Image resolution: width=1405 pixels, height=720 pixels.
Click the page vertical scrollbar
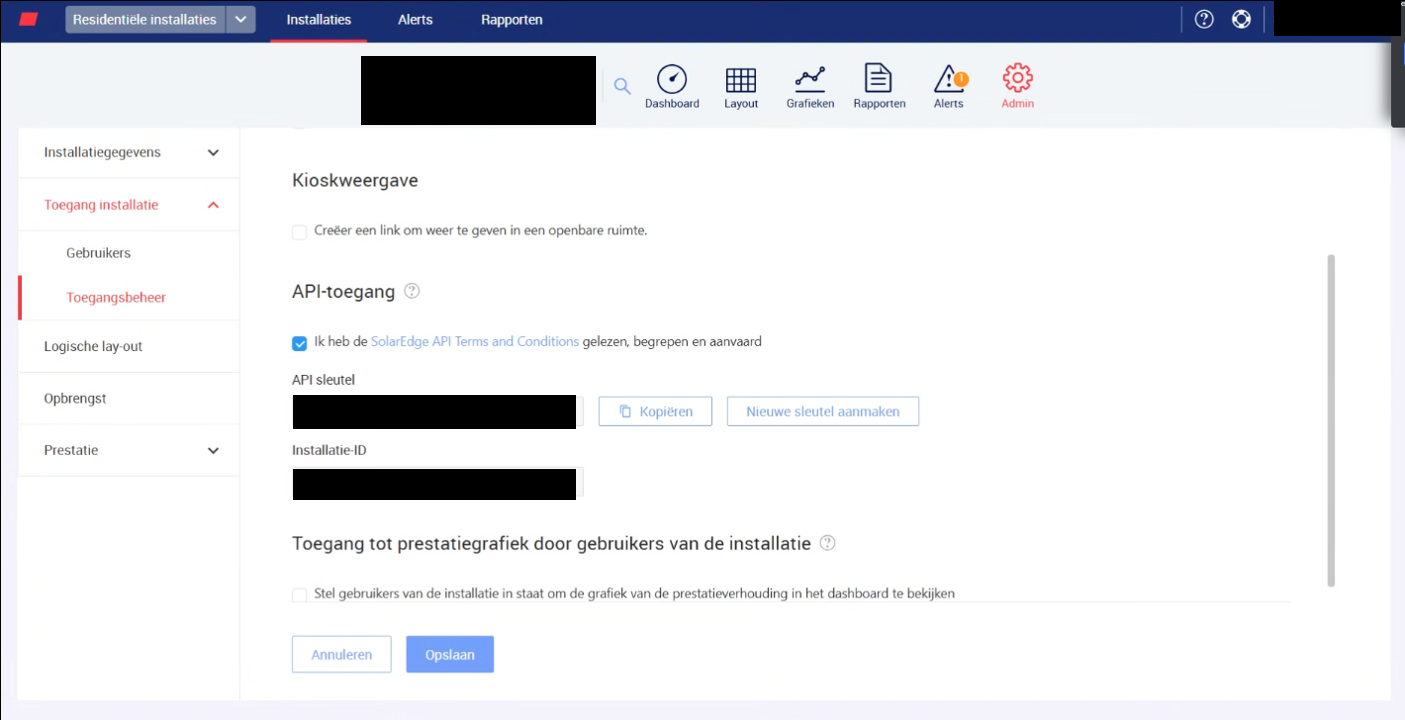[1331, 420]
